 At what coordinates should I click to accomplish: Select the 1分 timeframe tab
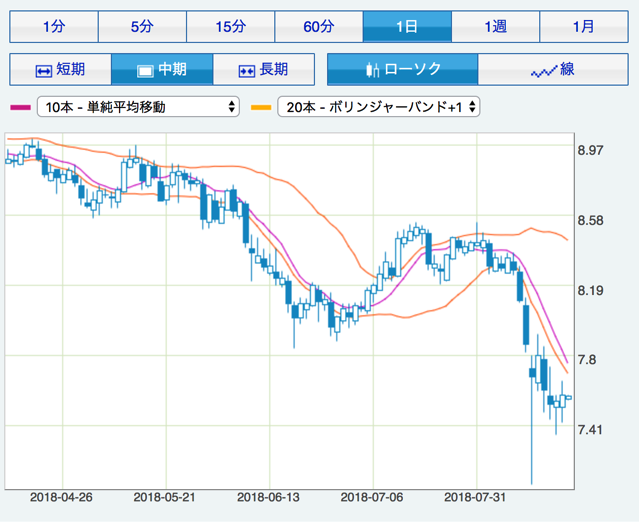[x=54, y=27]
